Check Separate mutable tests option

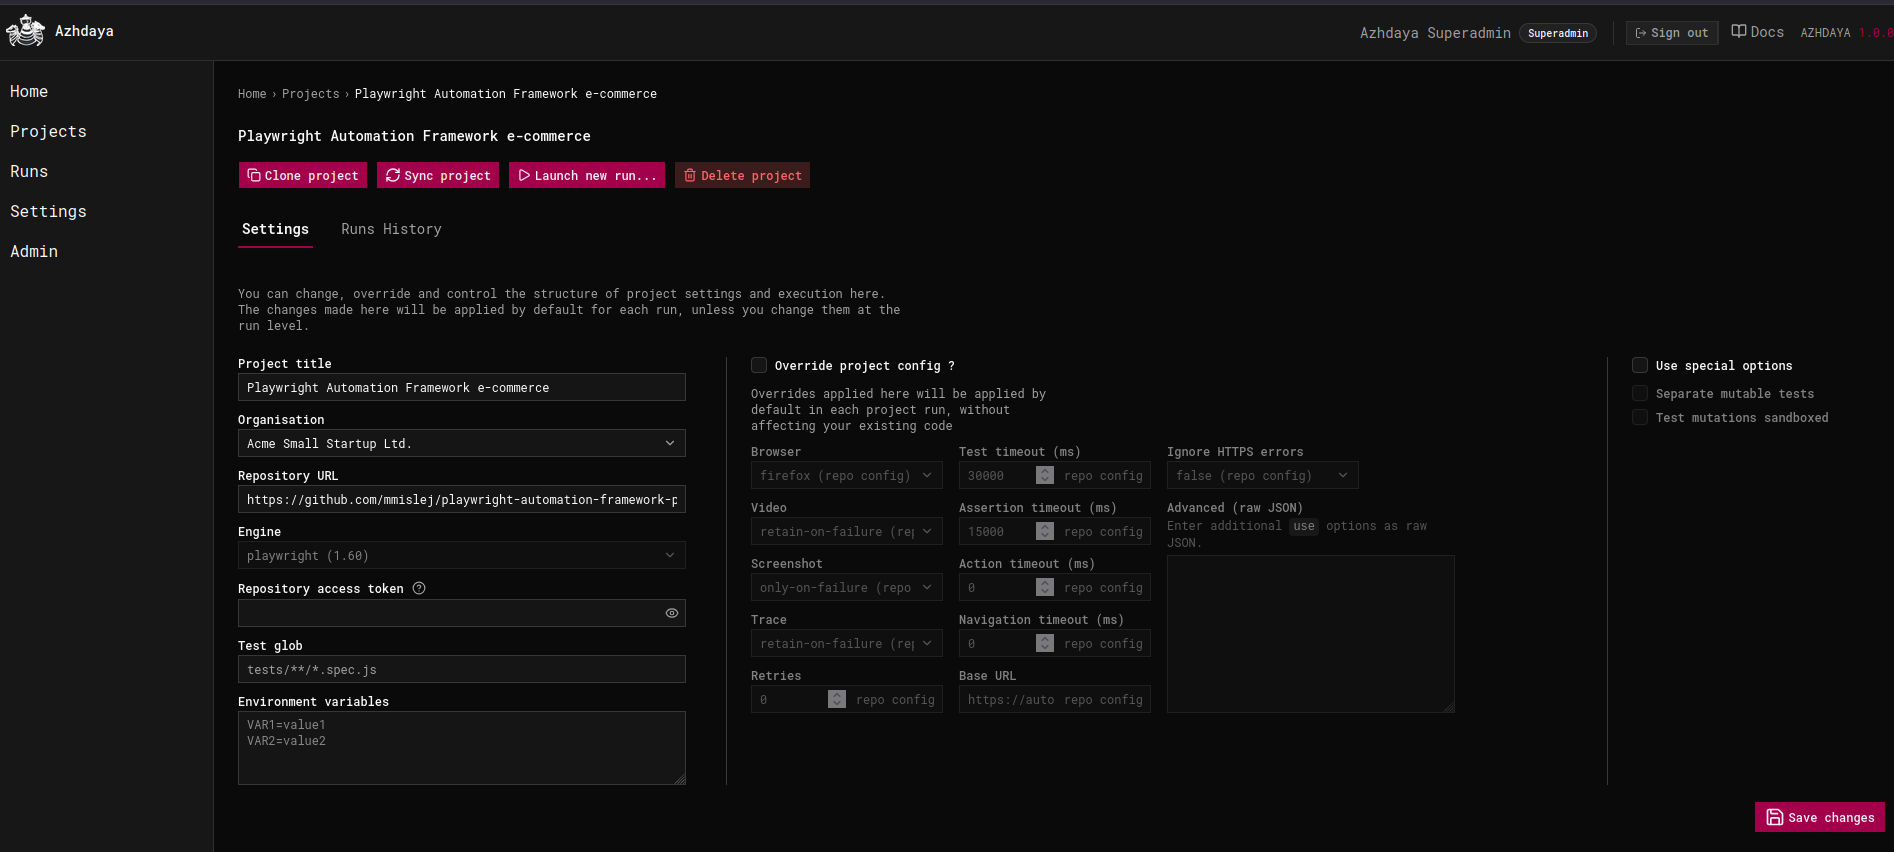point(1640,393)
